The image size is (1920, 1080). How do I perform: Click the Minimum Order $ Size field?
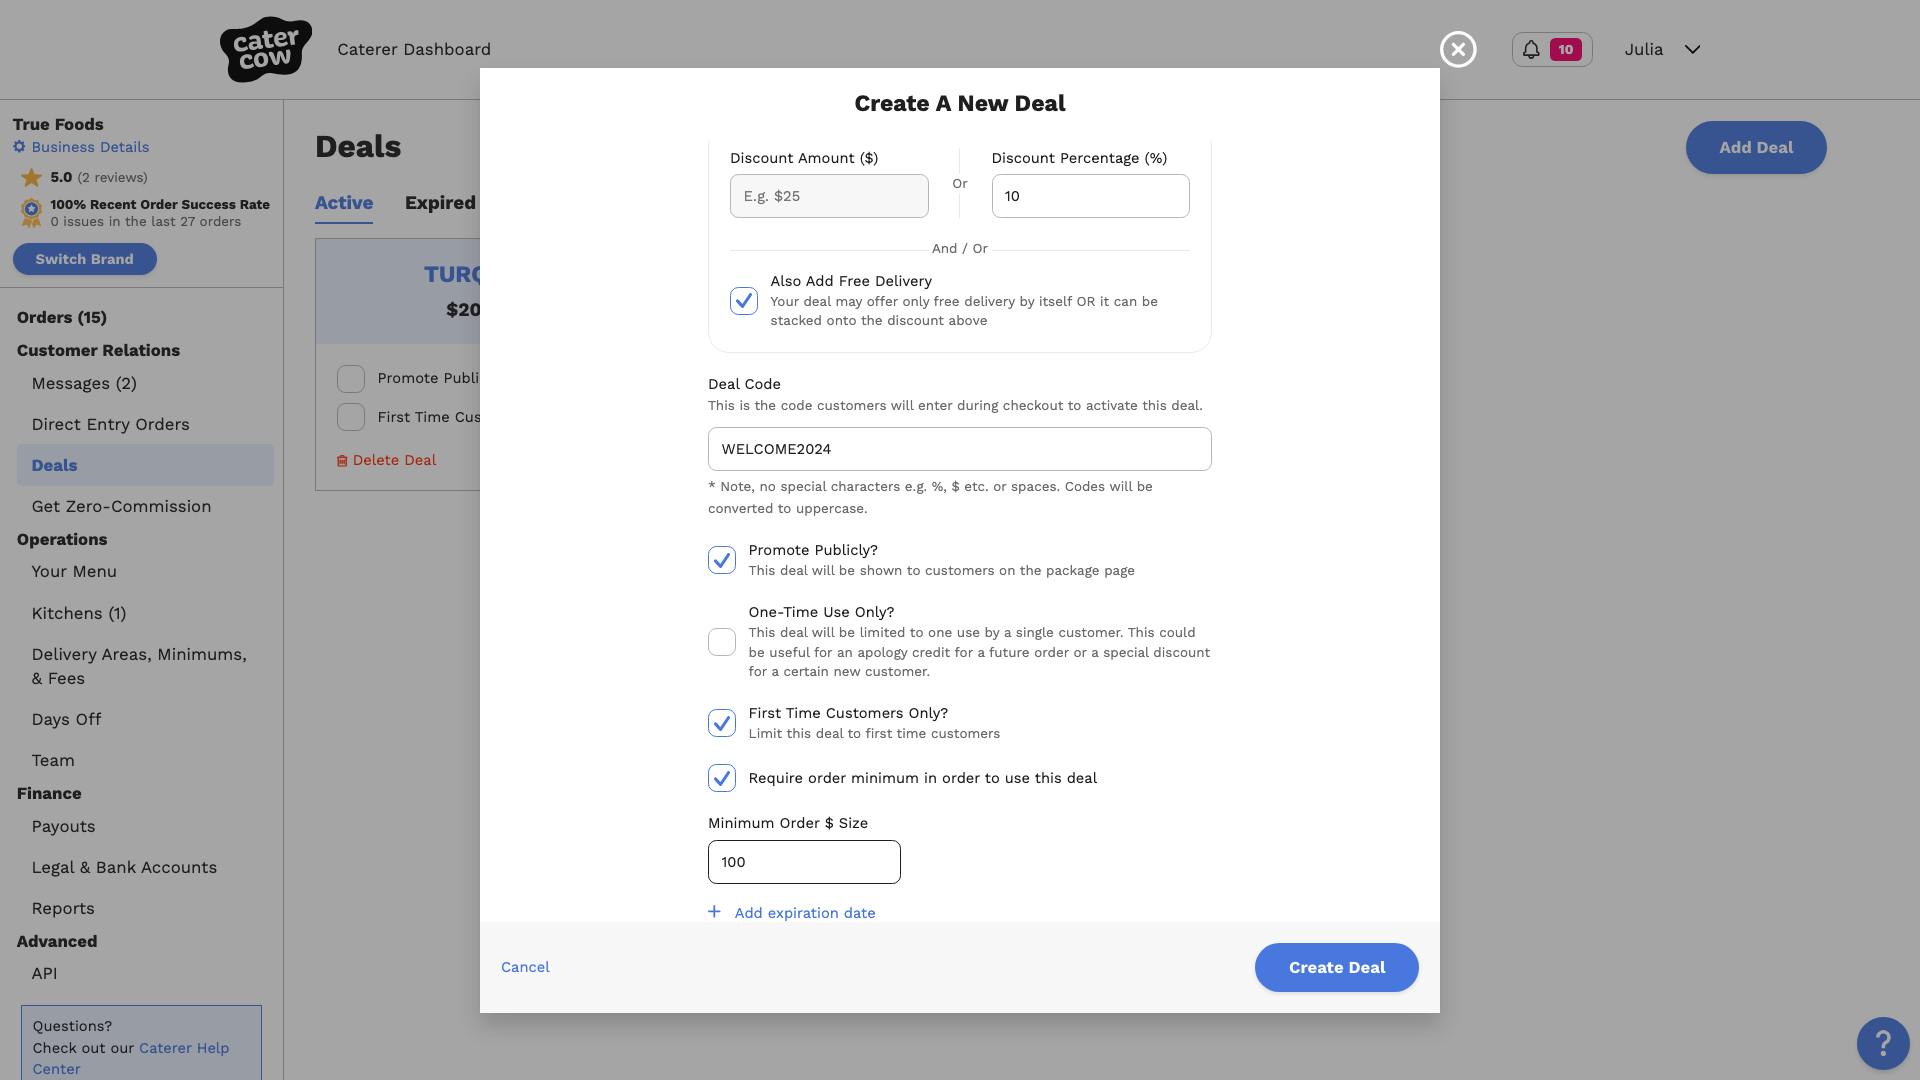[804, 862]
